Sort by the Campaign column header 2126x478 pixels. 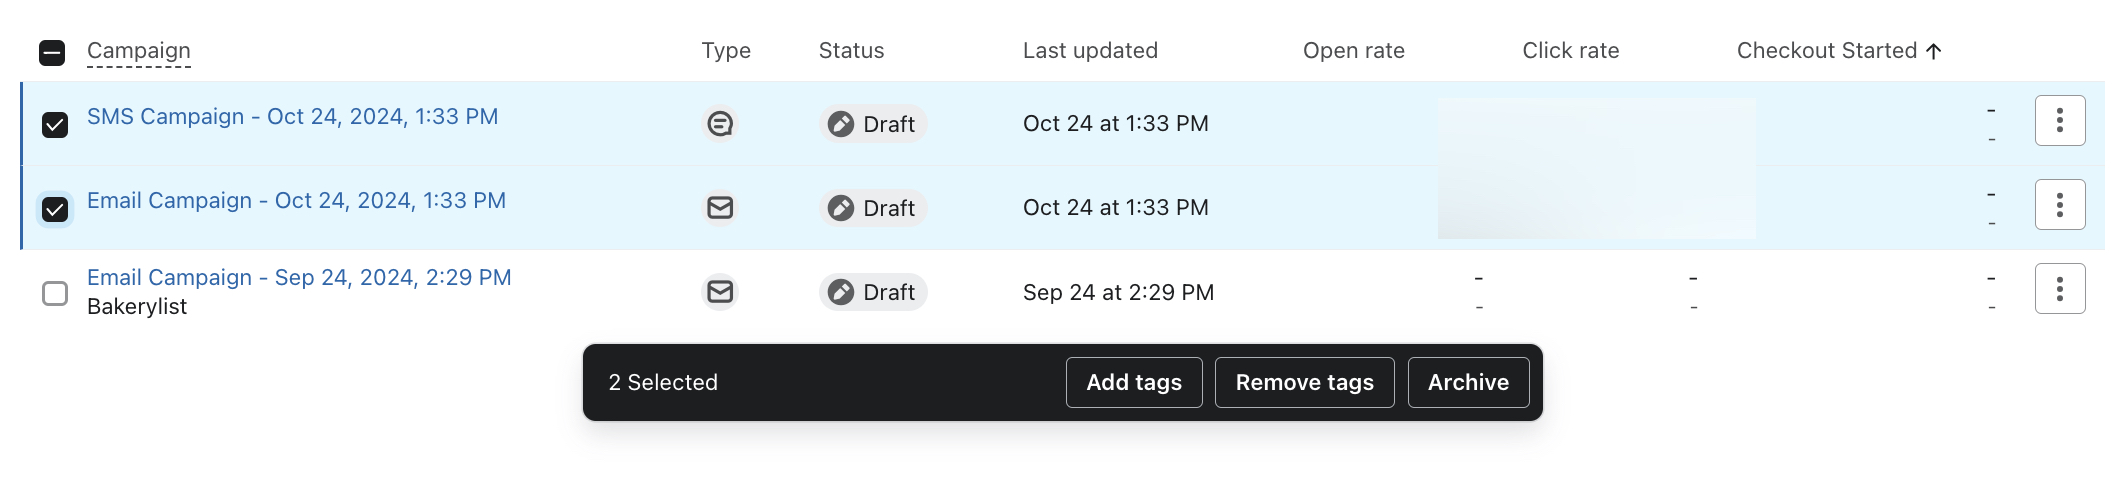point(138,51)
